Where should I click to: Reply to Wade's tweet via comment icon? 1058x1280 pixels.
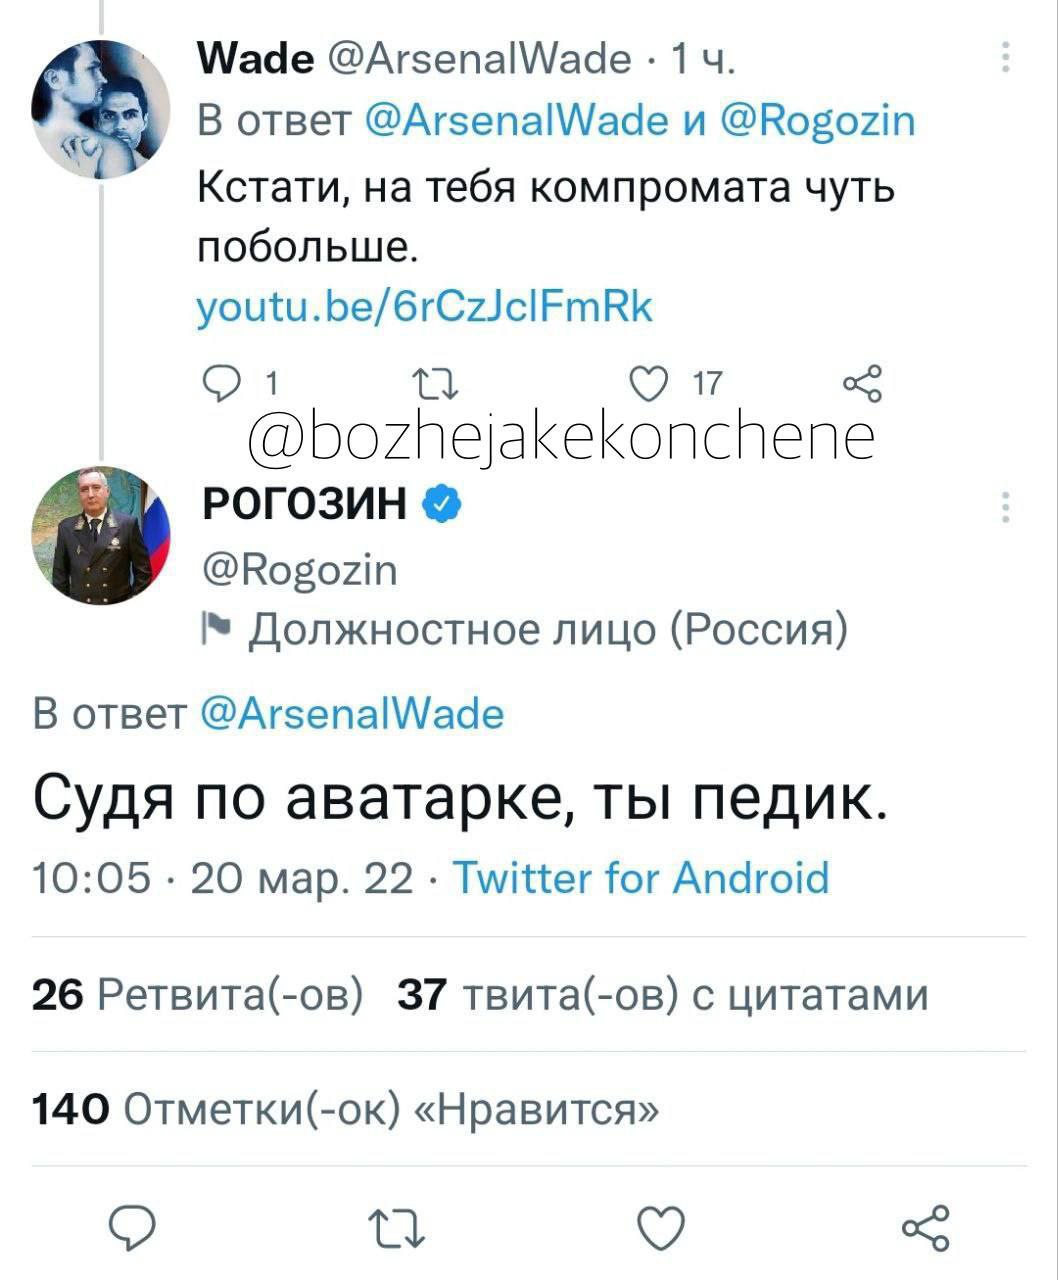(217, 382)
